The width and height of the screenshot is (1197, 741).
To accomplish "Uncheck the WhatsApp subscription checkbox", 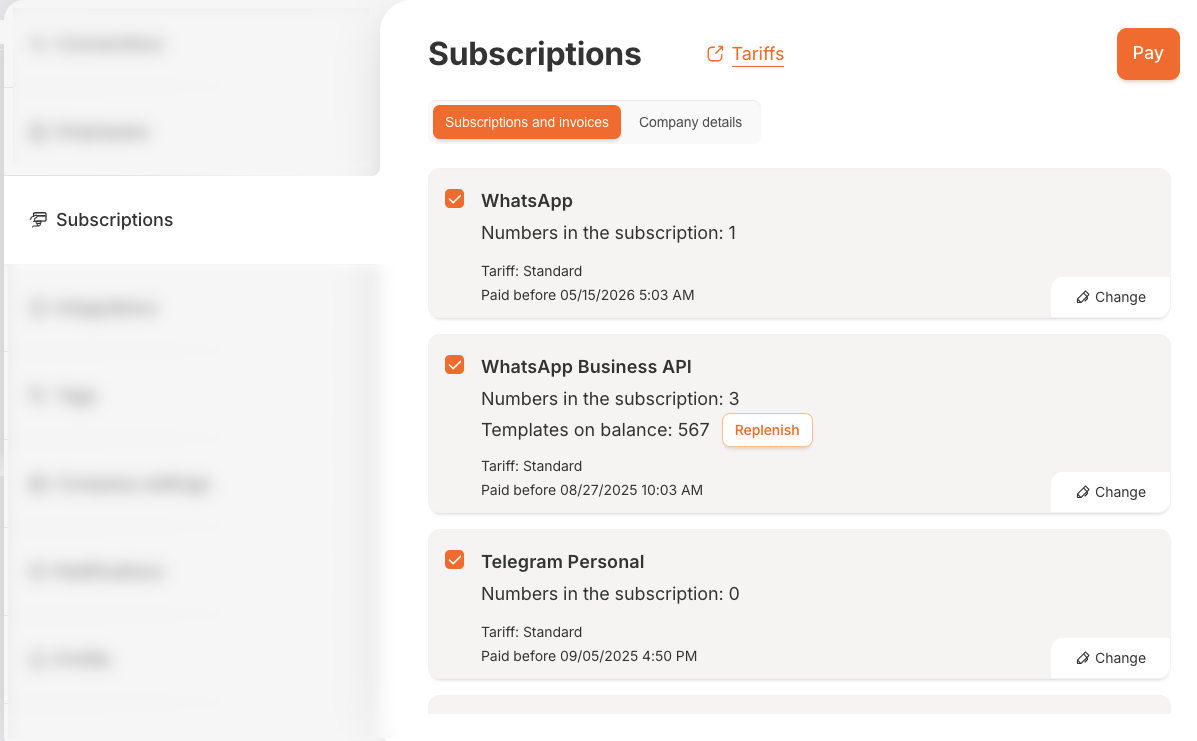I will 454,199.
